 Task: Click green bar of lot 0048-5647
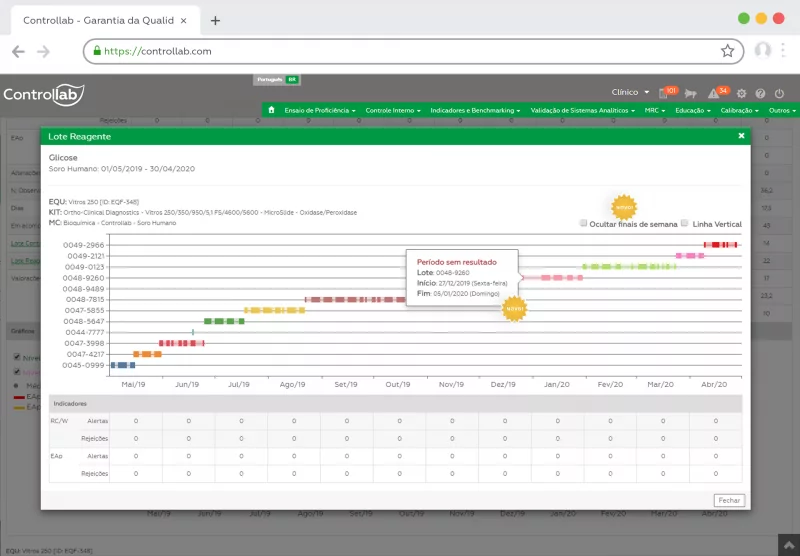pos(224,321)
